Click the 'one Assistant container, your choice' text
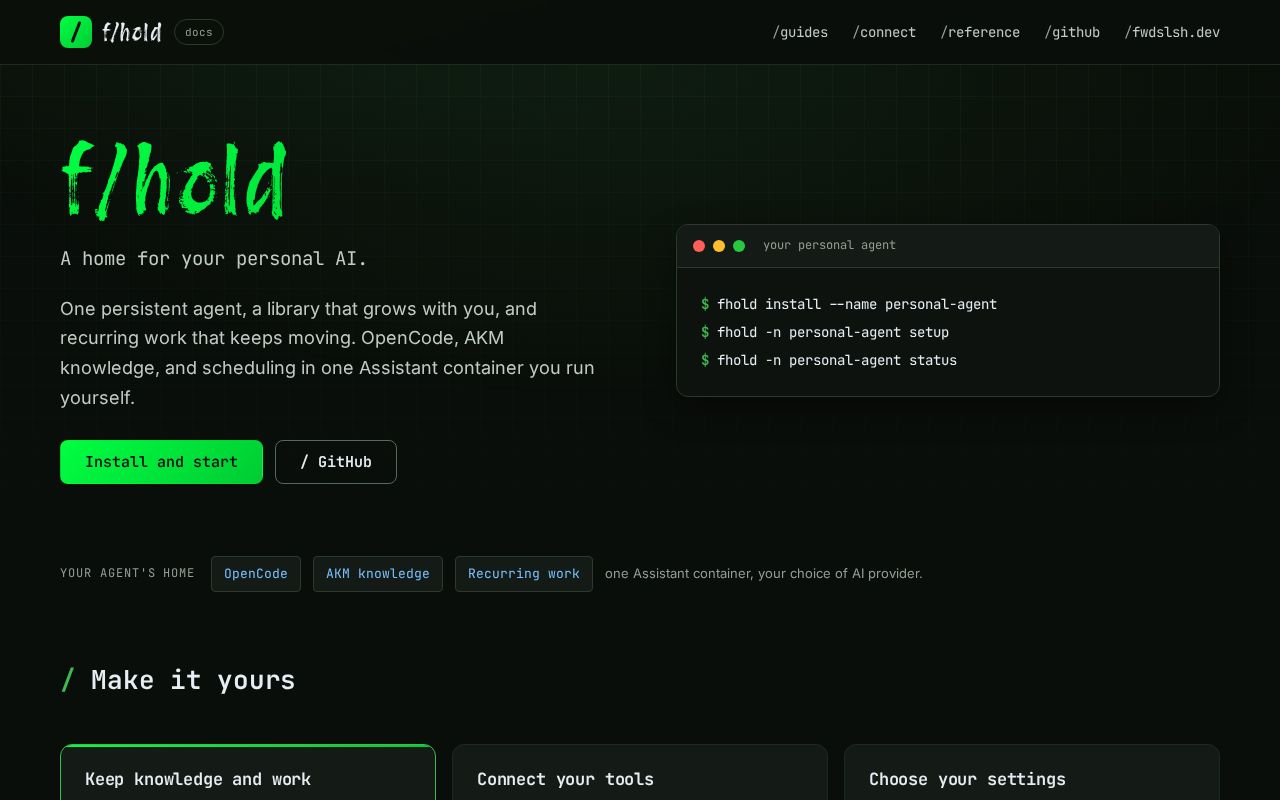1280x800 pixels. (764, 574)
